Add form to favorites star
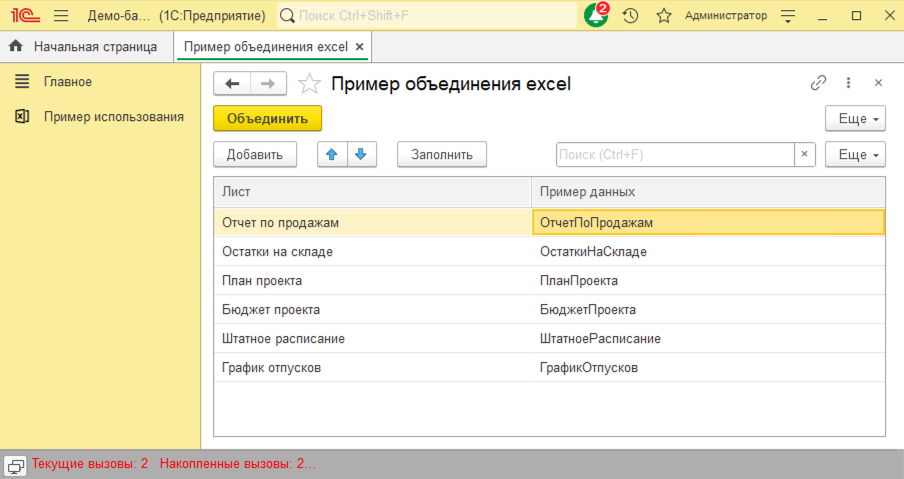Viewport: 904px width, 479px height. 309,84
